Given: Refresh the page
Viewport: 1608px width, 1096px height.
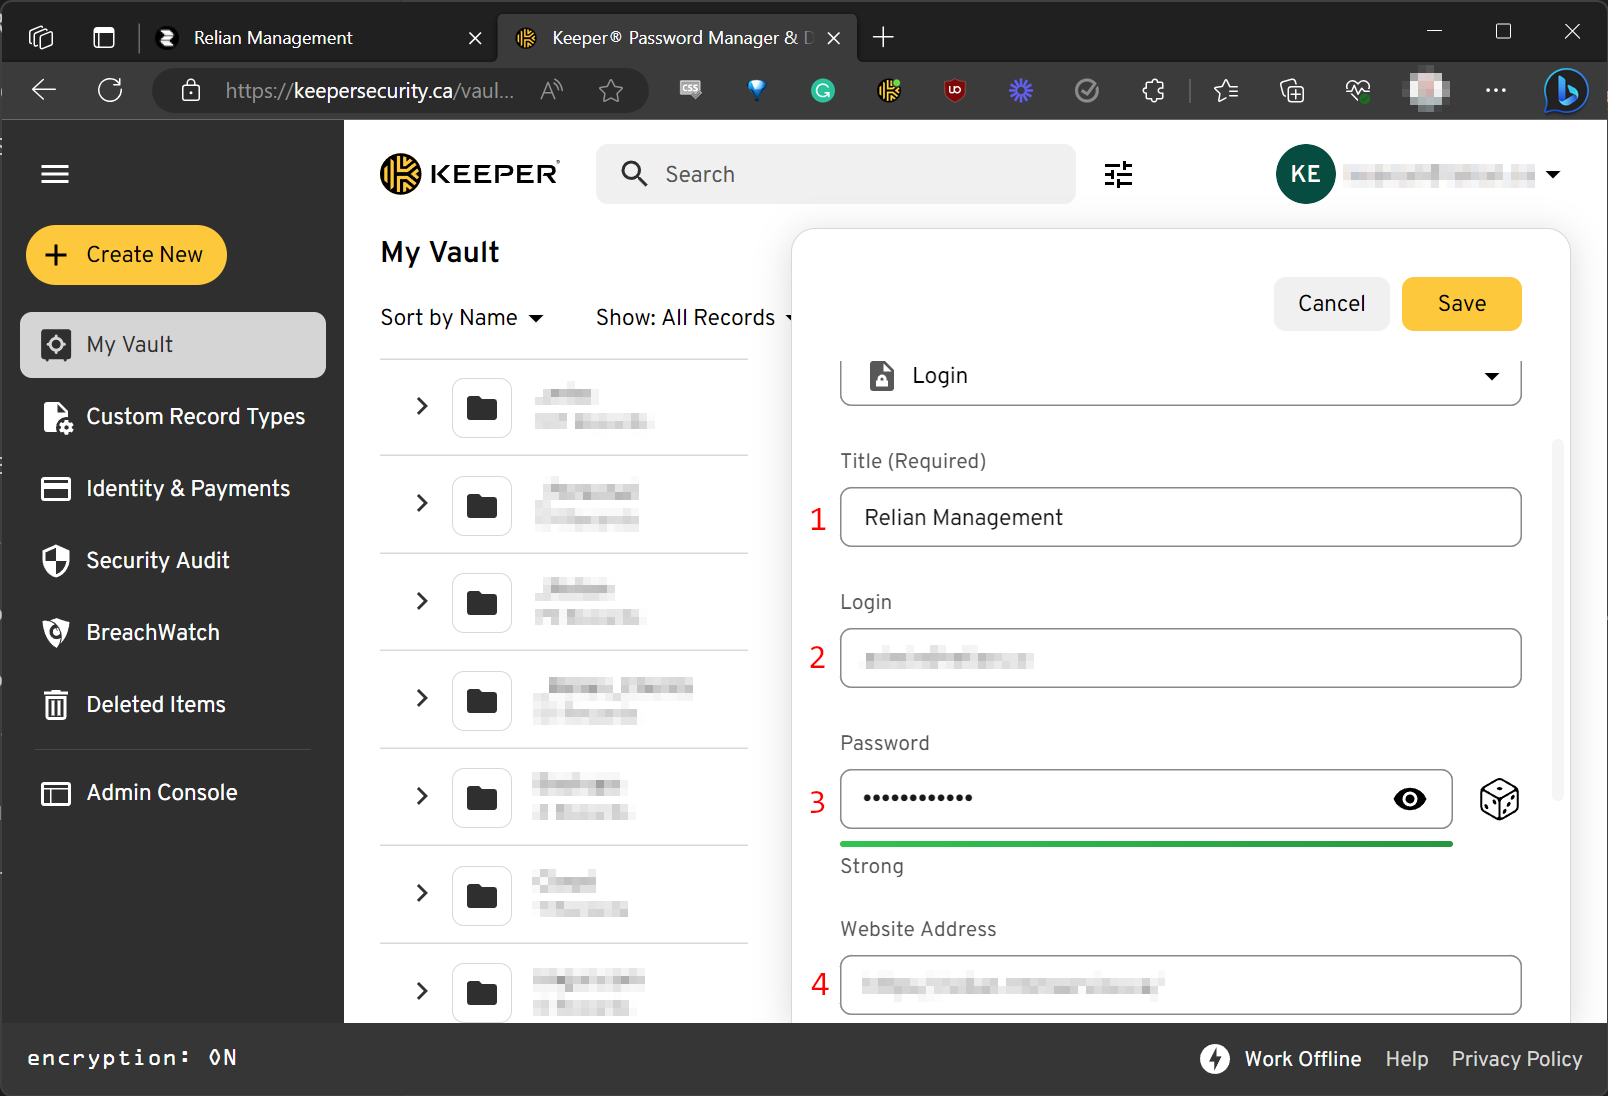Looking at the screenshot, I should point(110,90).
